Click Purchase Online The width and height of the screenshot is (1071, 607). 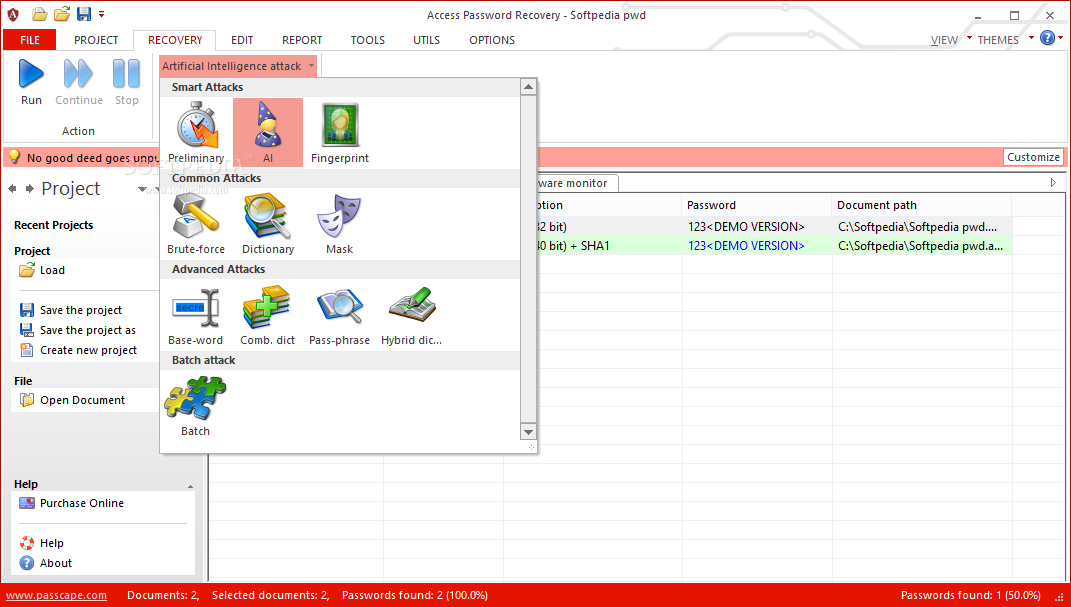click(72, 503)
